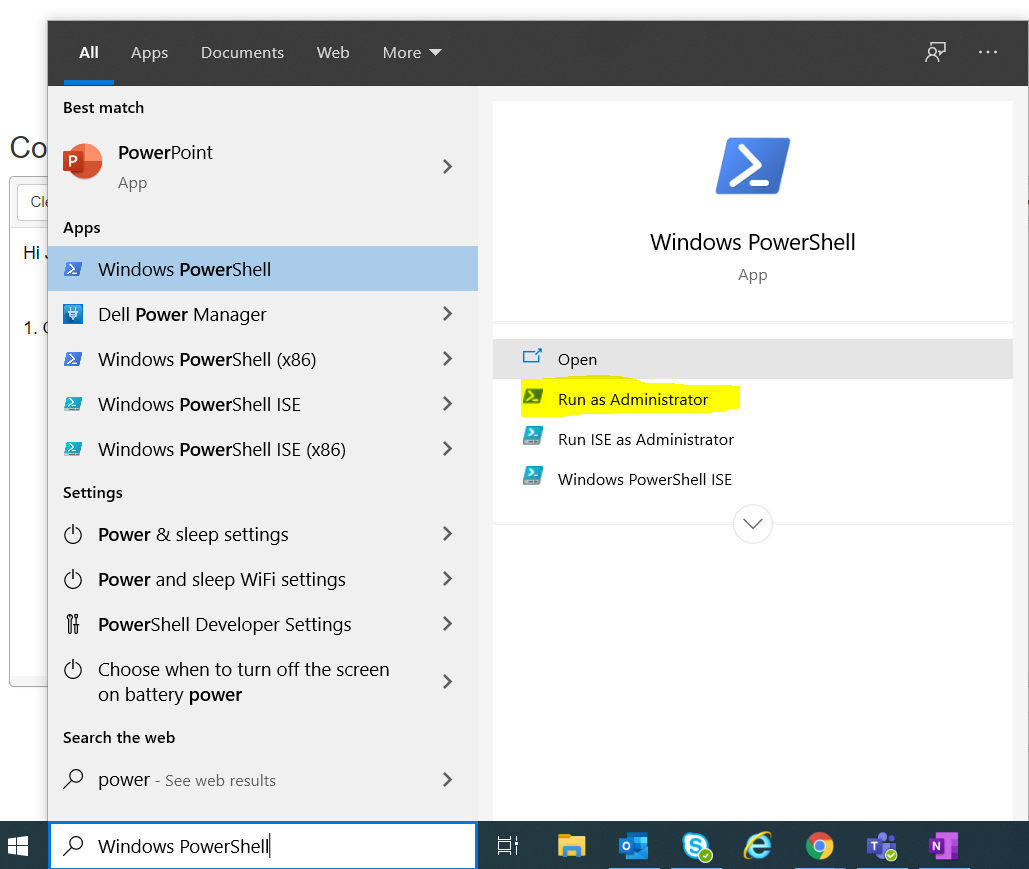The height and width of the screenshot is (869, 1029).
Task: Open Microsoft Teams from the taskbar
Action: tap(881, 846)
